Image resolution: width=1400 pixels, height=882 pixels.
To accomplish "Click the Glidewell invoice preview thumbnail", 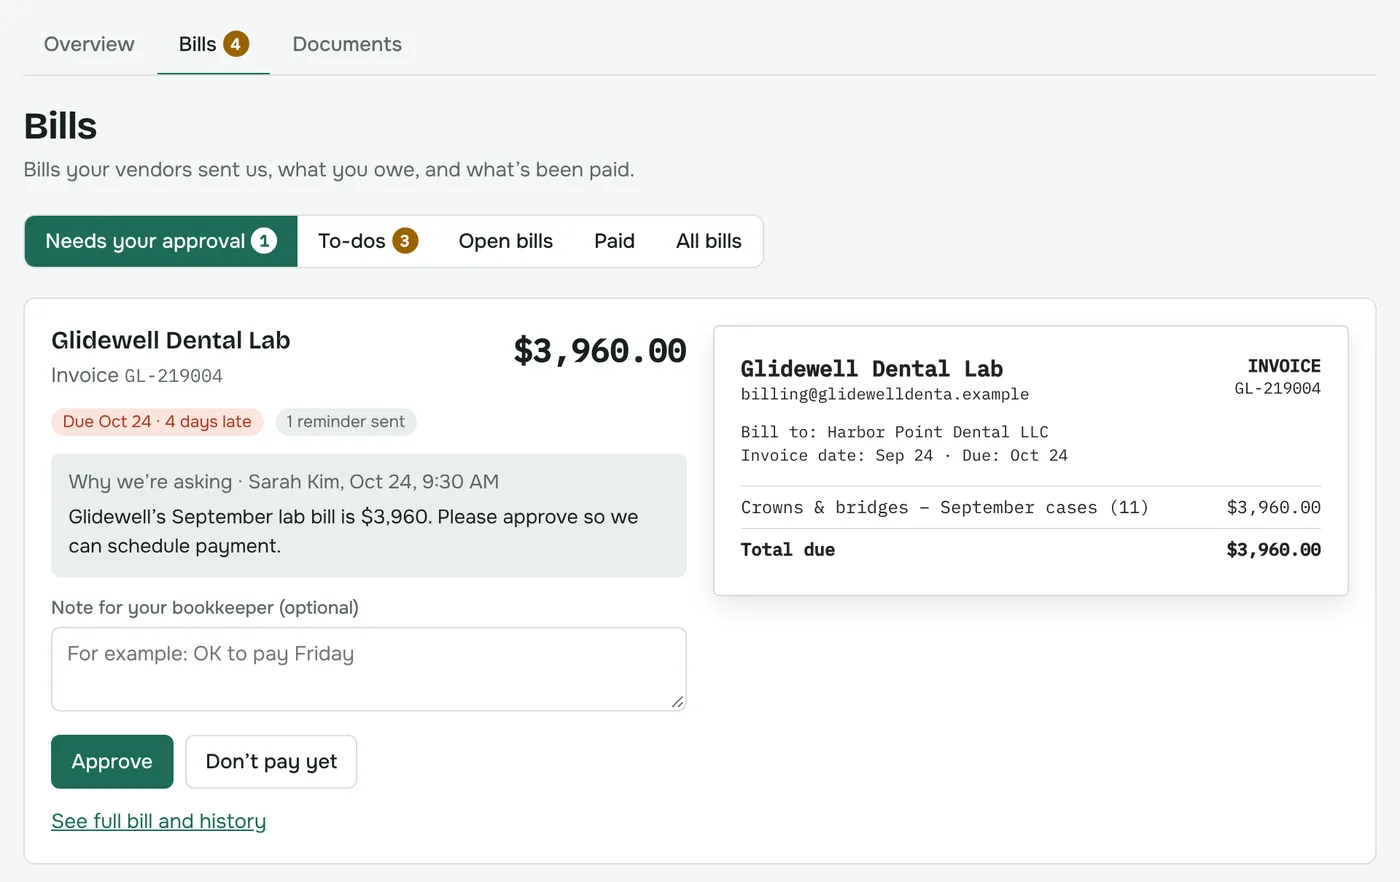I will click(x=1031, y=460).
